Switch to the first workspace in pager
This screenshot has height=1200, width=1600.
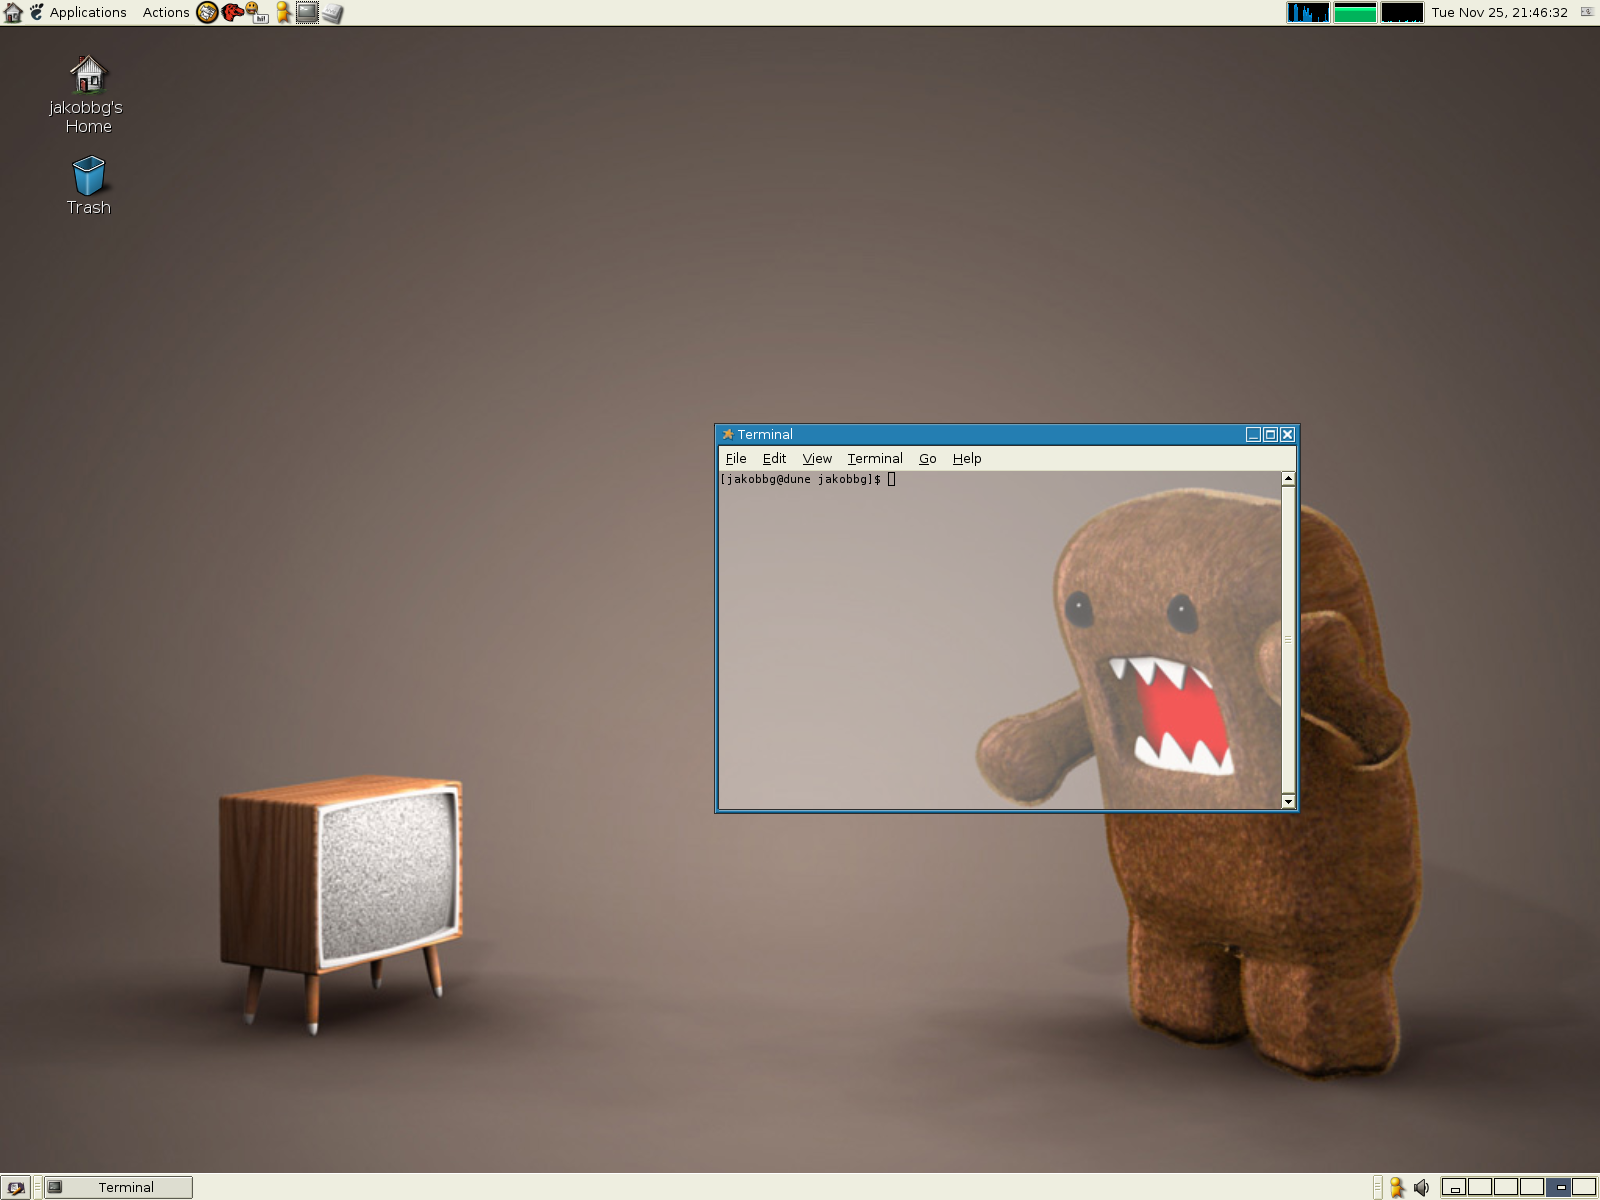[1455, 1187]
